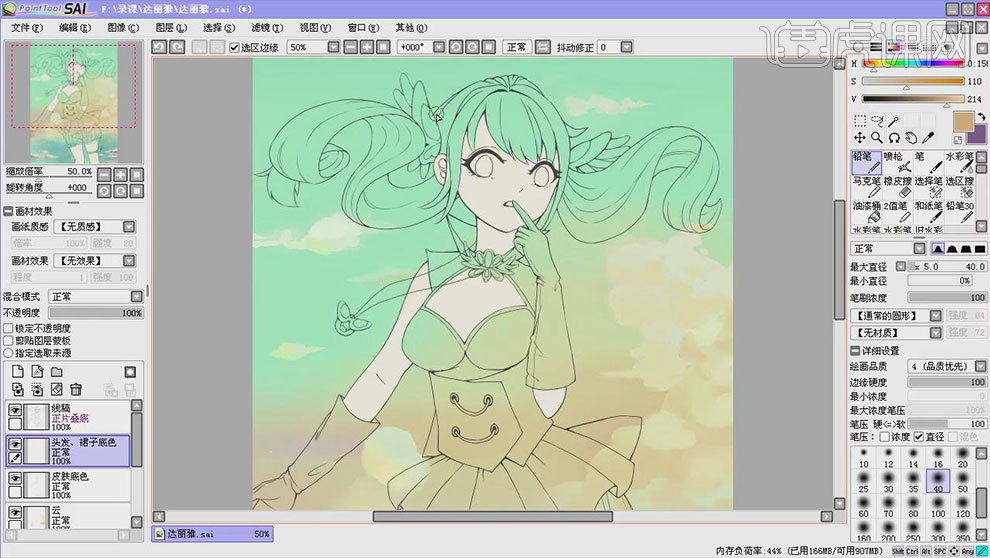This screenshot has width=990, height=558.
Task: Click the background purple color swatch
Action: click(x=978, y=136)
